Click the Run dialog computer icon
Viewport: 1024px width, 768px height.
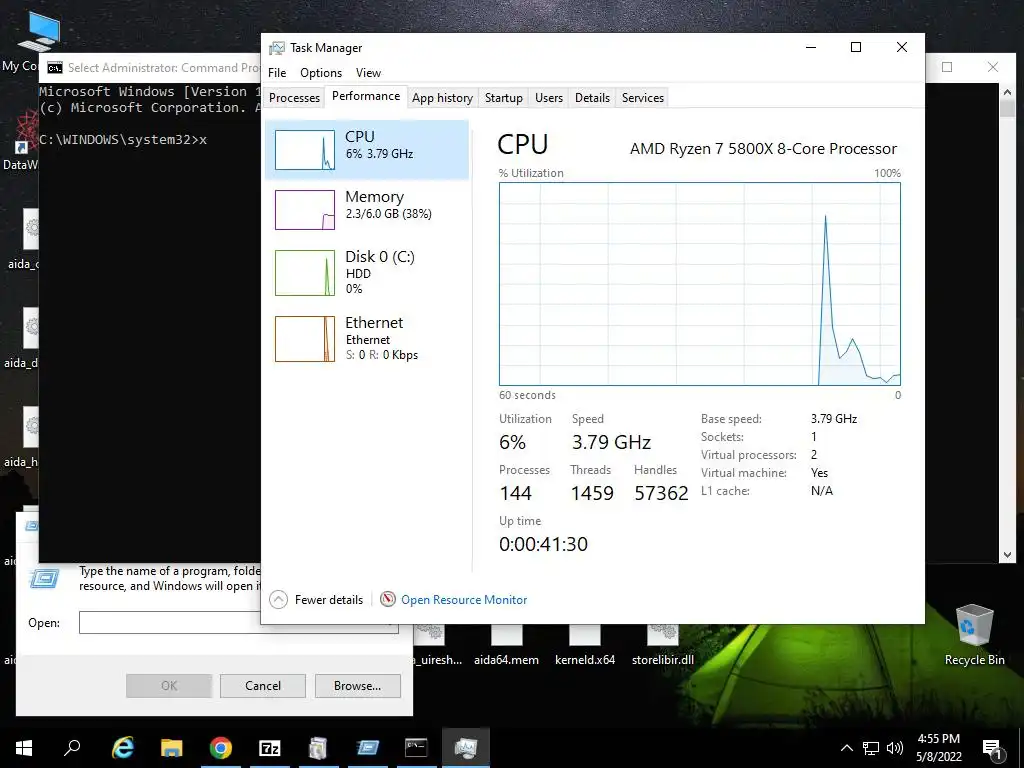(44, 578)
